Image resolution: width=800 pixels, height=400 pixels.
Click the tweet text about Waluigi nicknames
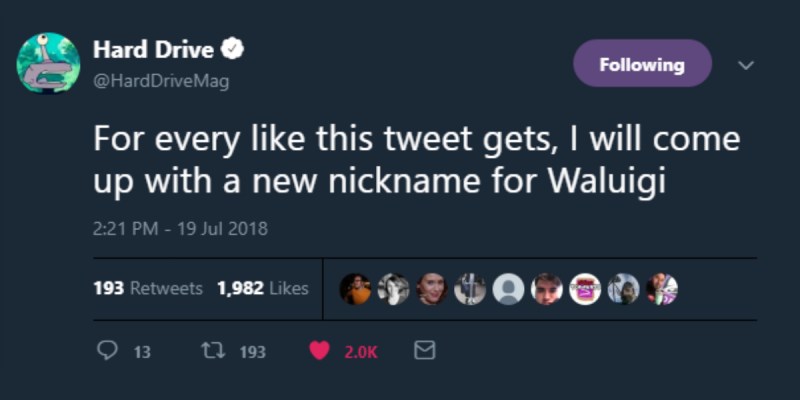coord(415,161)
